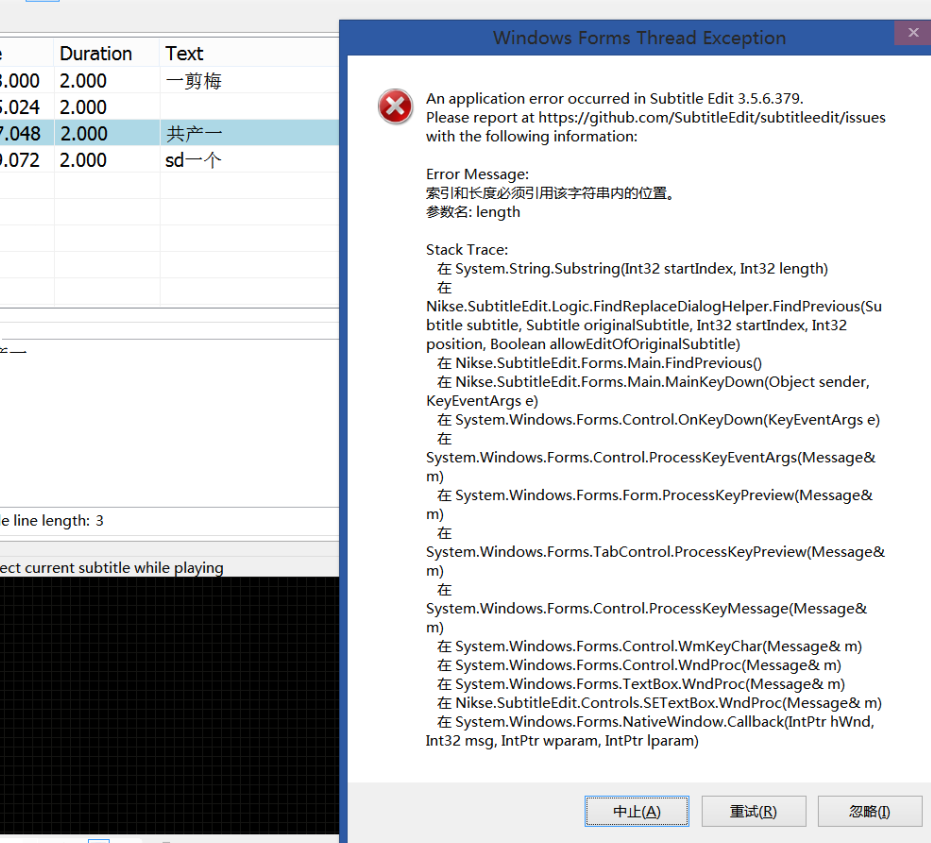Click the 参数名: length line

coord(473,212)
